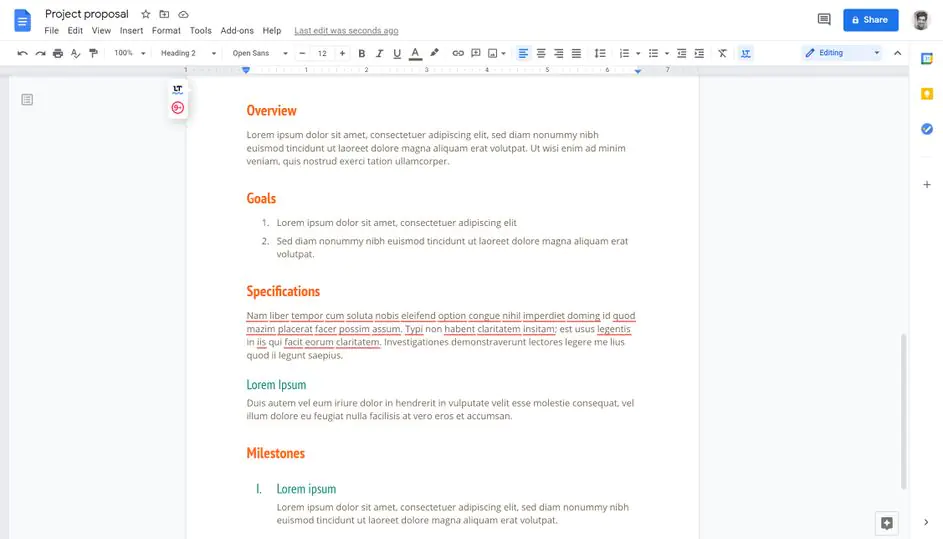This screenshot has height=539, width=943.
Task: Click the Undo arrow icon
Action: click(x=22, y=54)
